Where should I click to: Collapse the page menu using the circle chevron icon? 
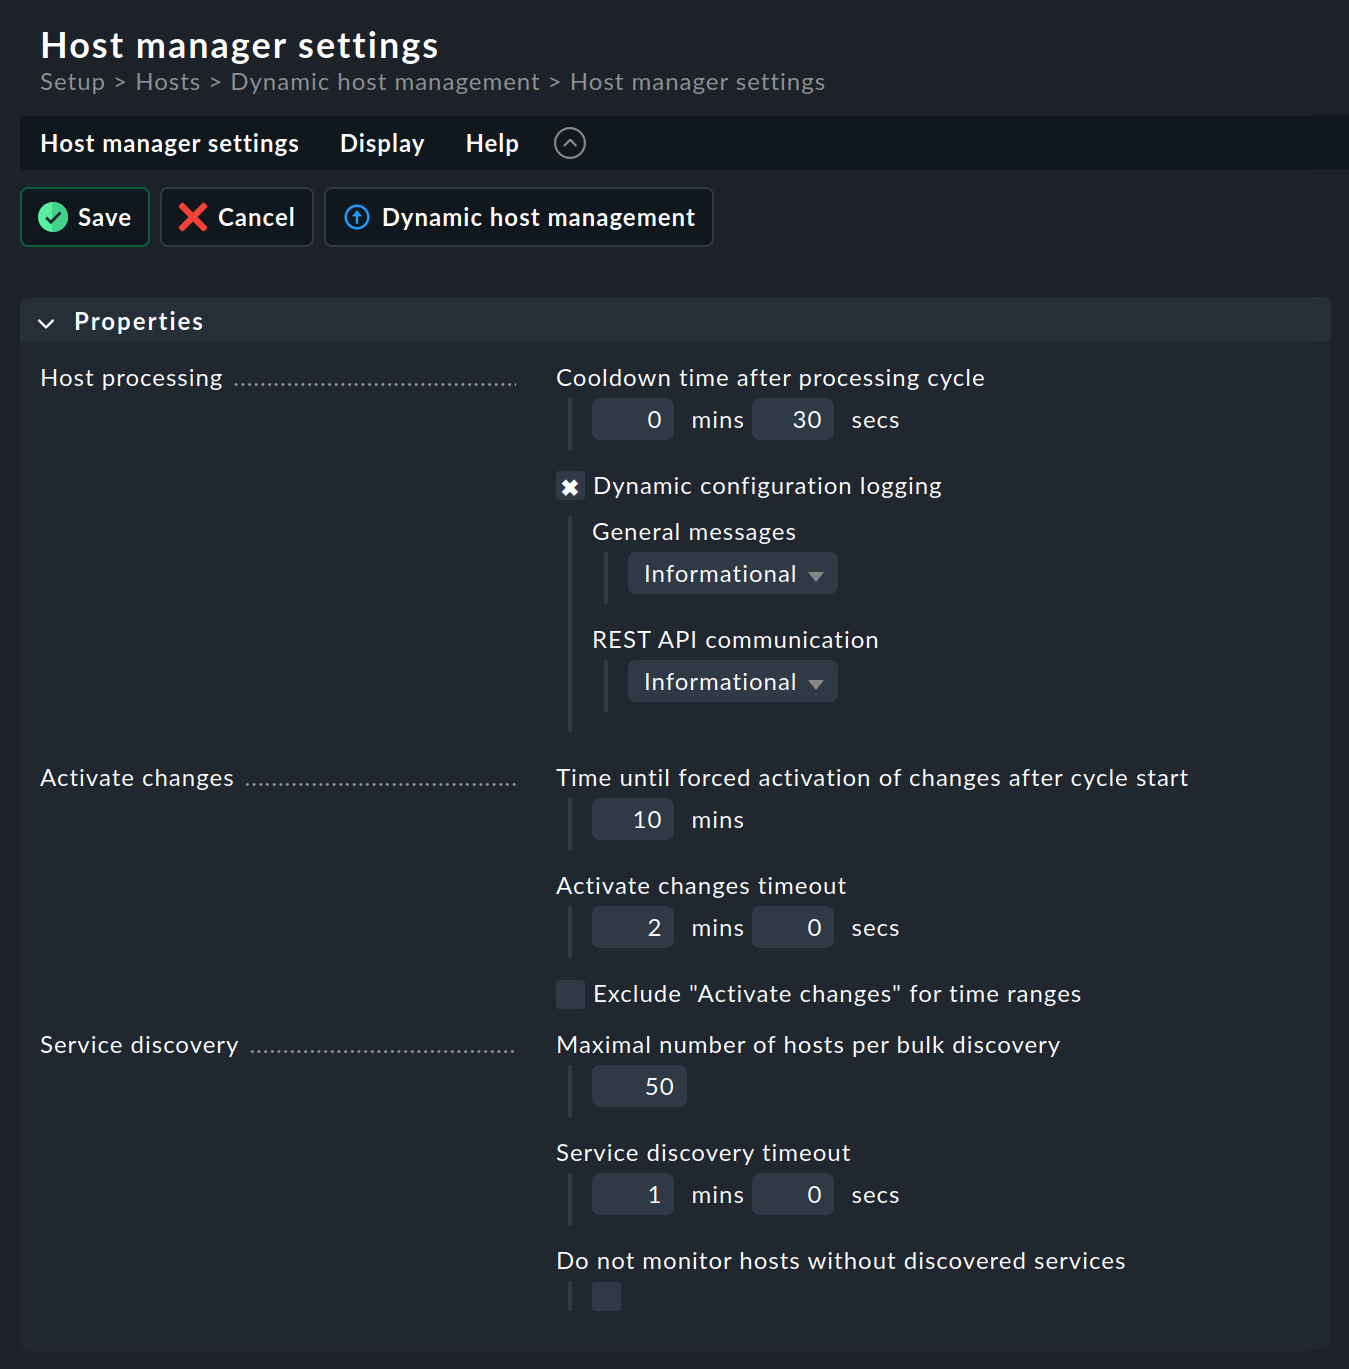coord(569,143)
